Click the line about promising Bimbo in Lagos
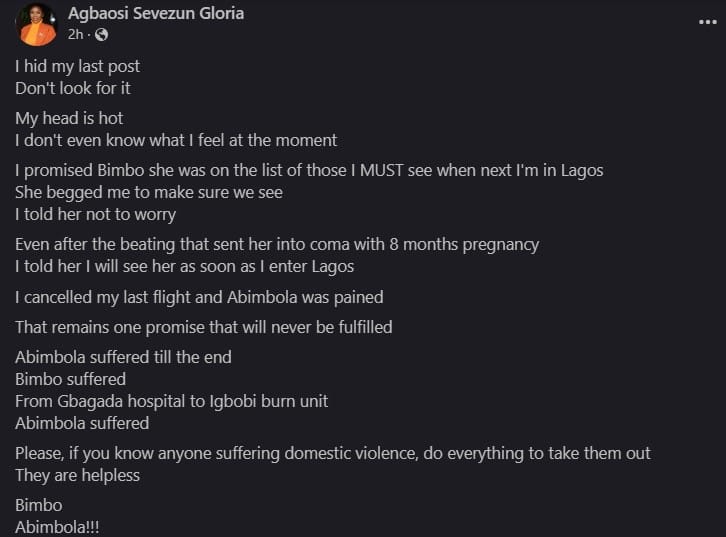This screenshot has width=726, height=537. tap(309, 170)
